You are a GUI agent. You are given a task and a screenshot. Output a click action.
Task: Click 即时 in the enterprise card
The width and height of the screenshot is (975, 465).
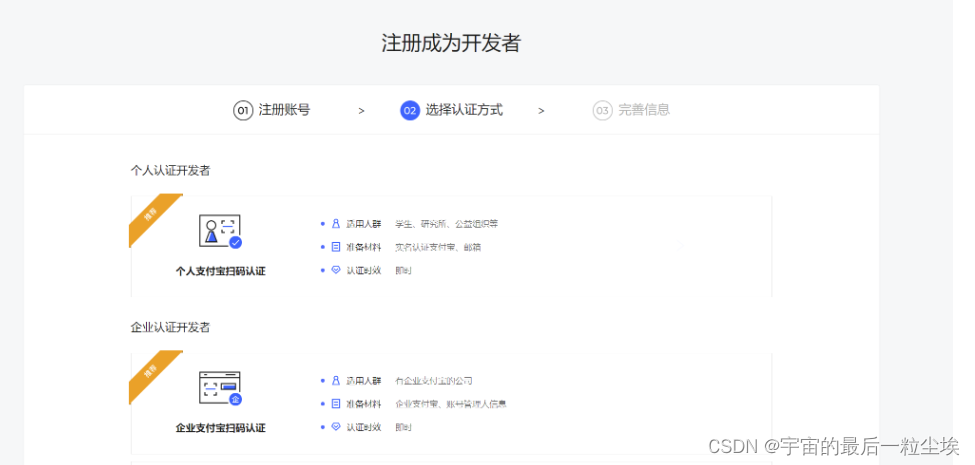pos(403,427)
